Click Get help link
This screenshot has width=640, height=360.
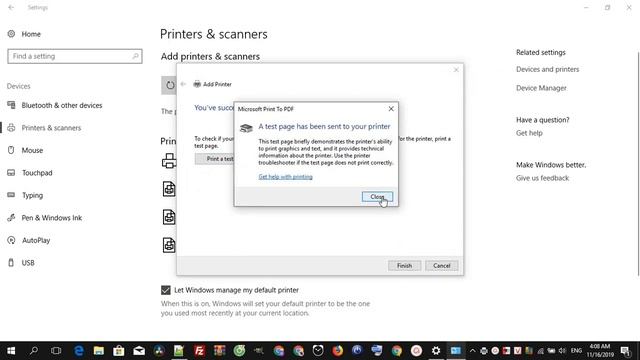tap(529, 133)
